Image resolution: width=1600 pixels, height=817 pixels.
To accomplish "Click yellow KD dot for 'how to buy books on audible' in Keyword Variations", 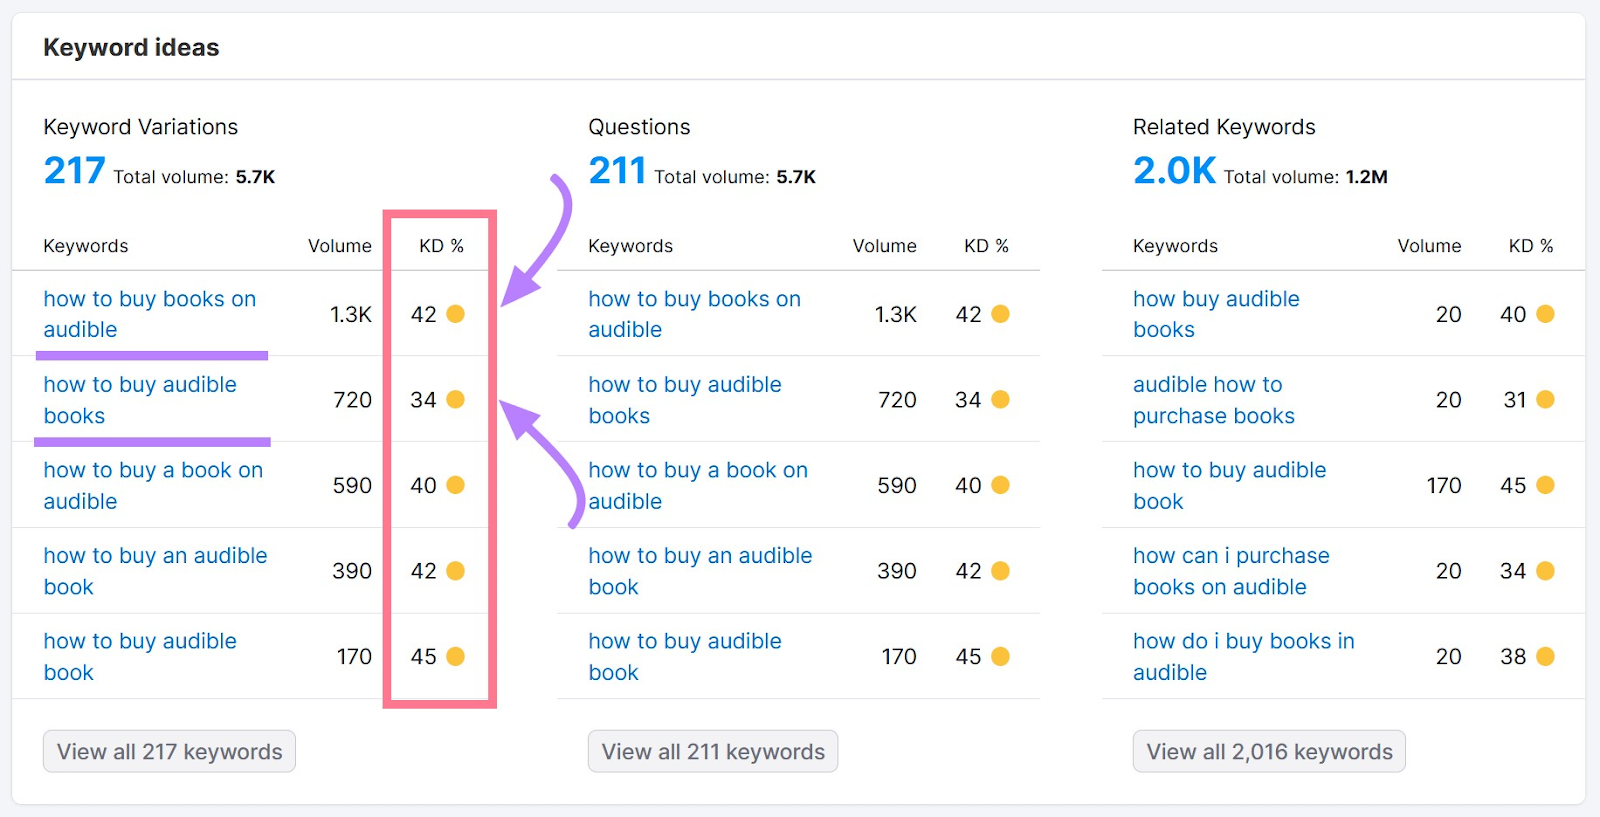I will 455,314.
